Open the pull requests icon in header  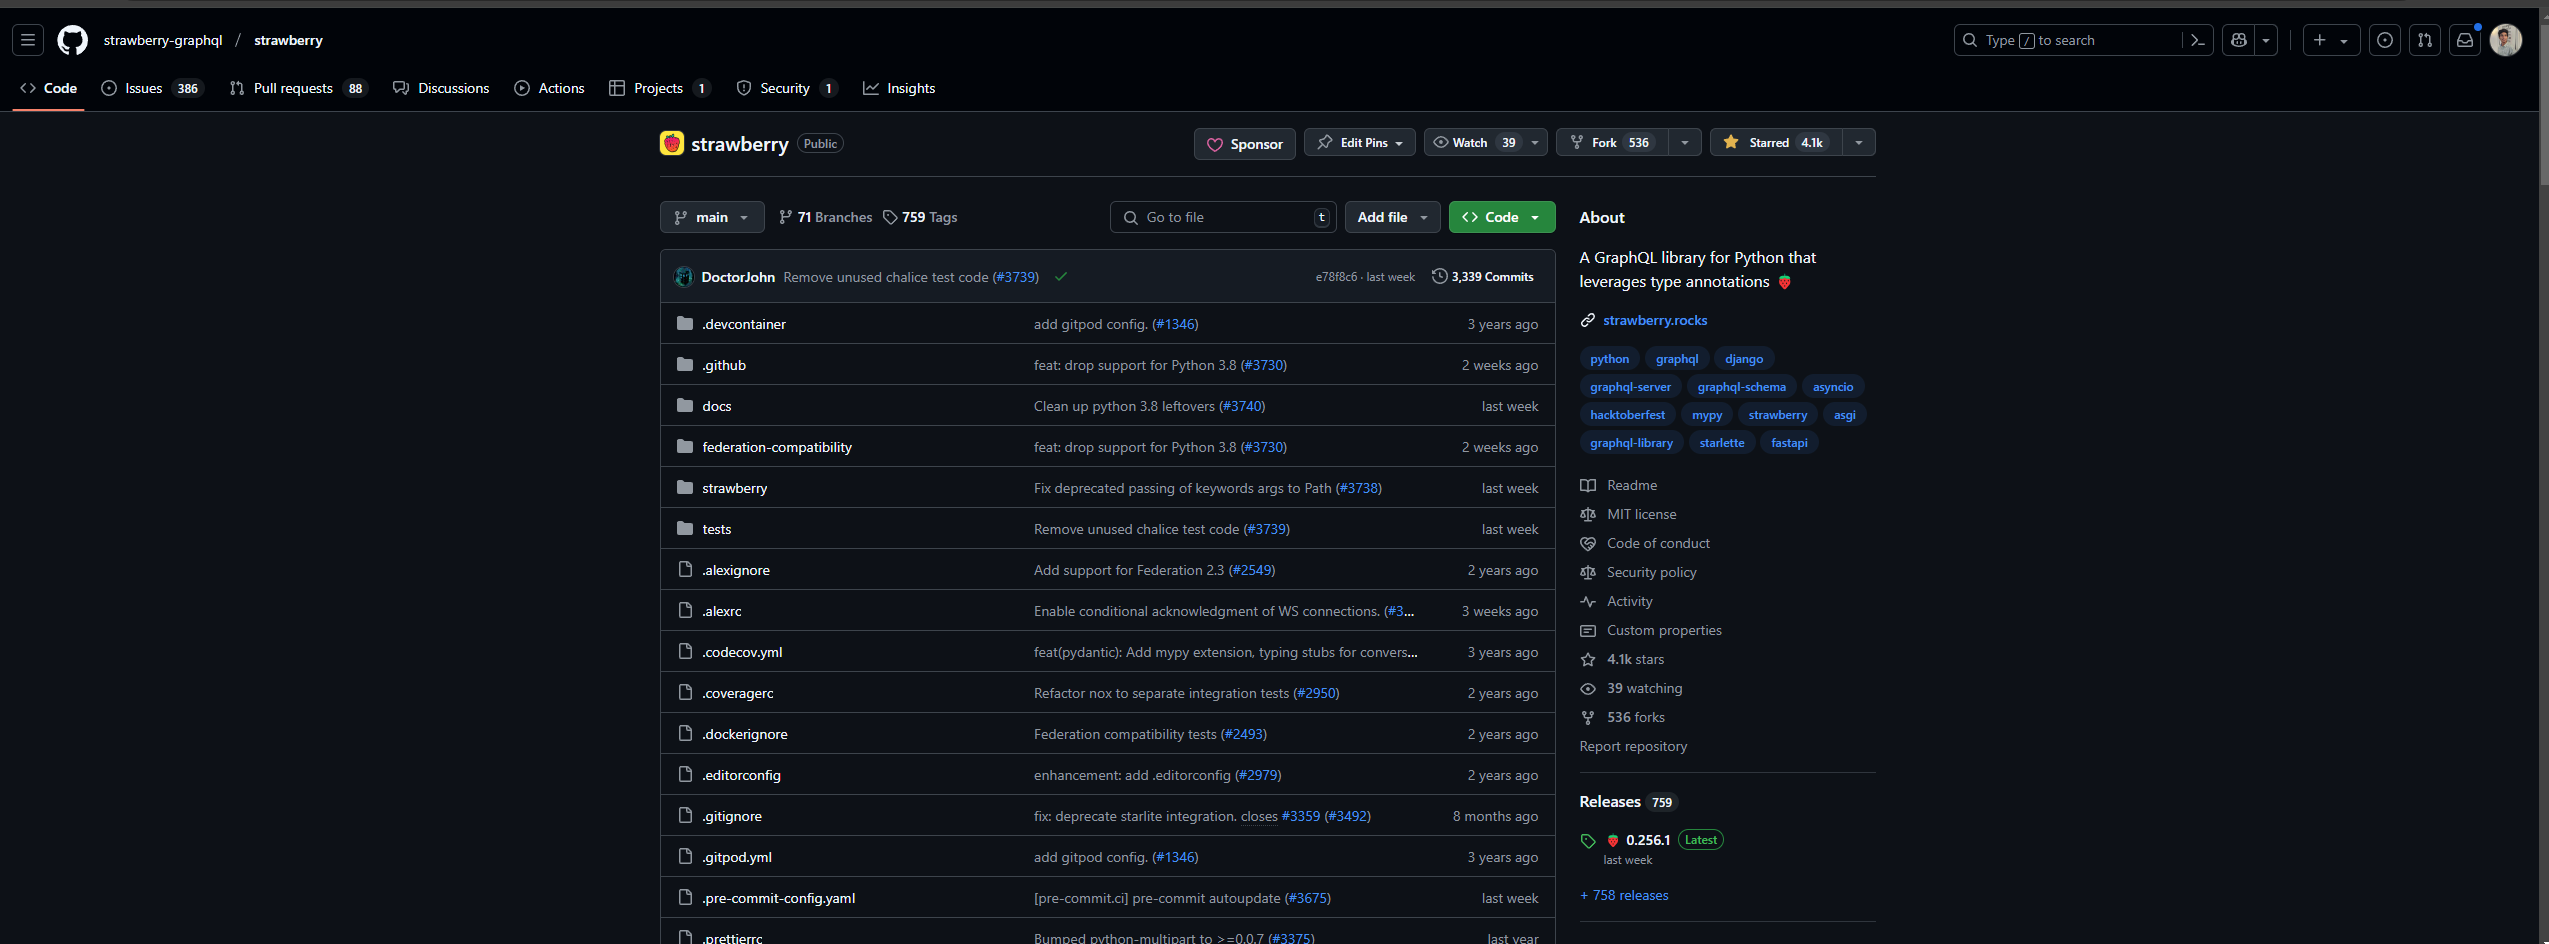(2425, 40)
